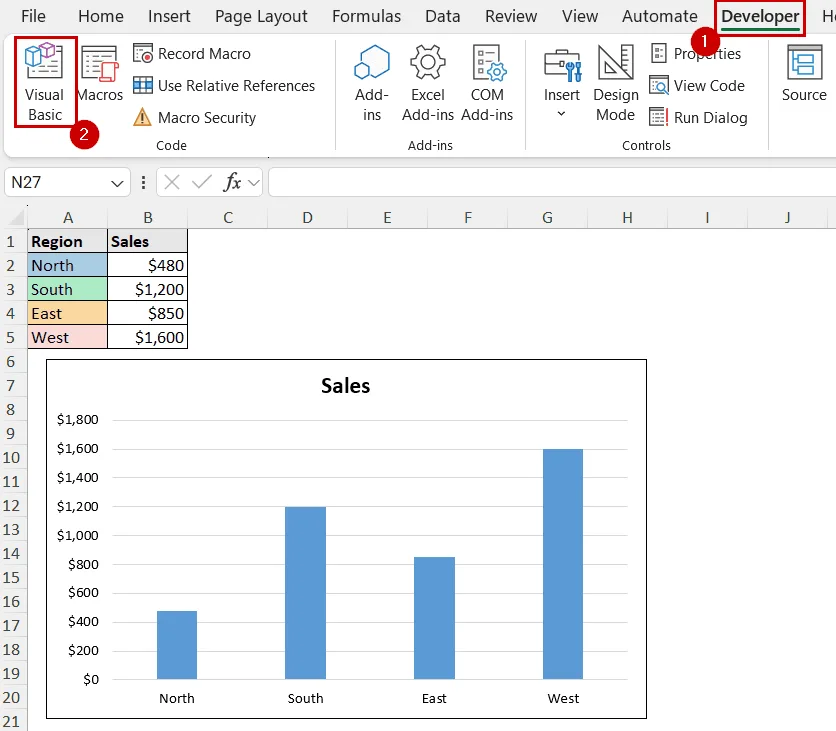Switch to the Automate tab
This screenshot has height=731, width=836.
click(660, 17)
